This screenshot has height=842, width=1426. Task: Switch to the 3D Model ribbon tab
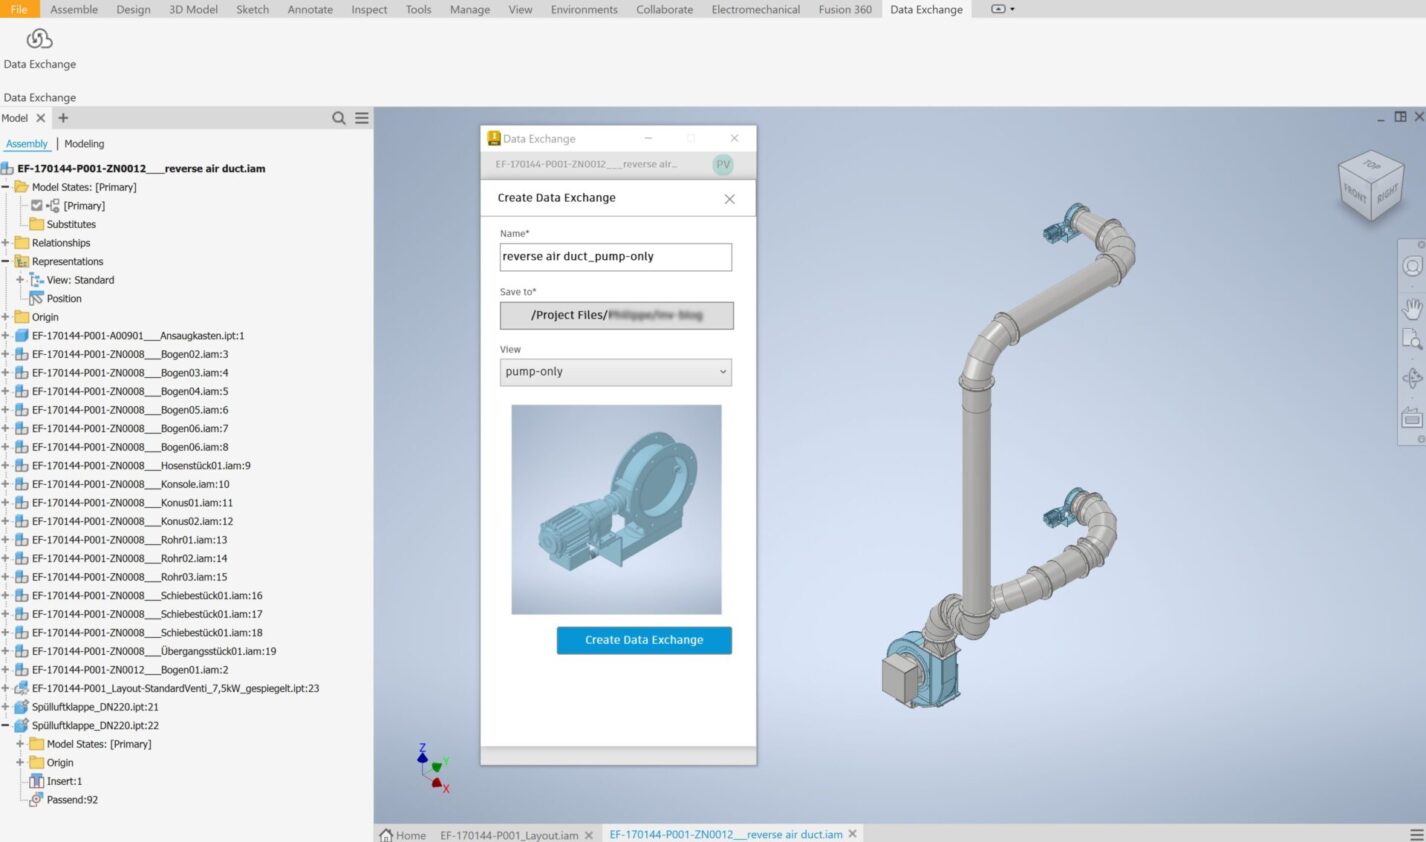coord(194,9)
